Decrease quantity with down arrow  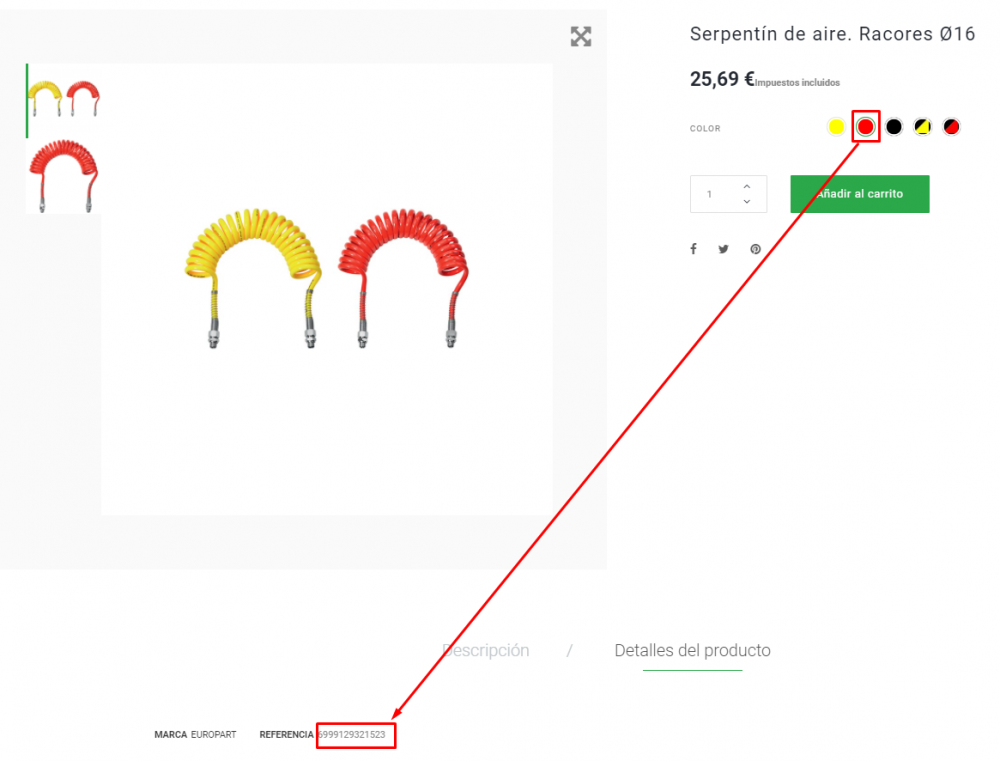click(747, 202)
